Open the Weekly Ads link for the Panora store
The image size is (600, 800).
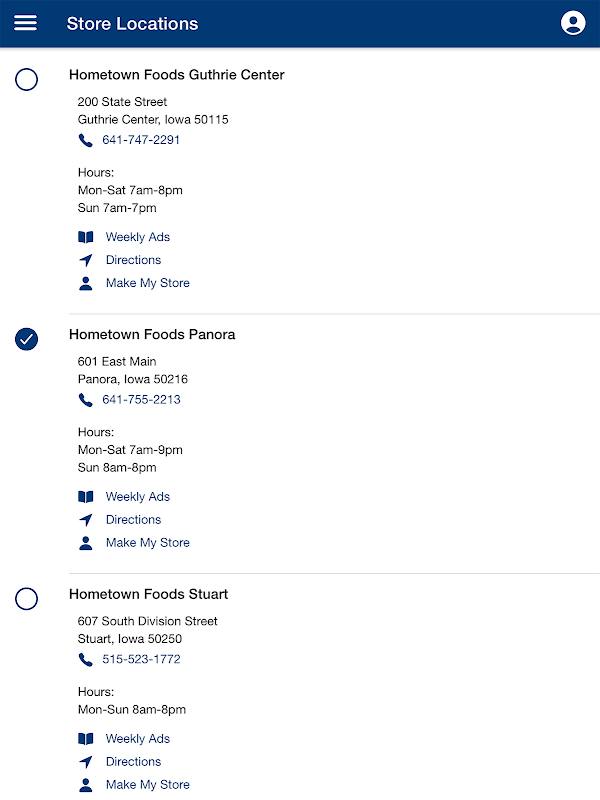point(138,497)
